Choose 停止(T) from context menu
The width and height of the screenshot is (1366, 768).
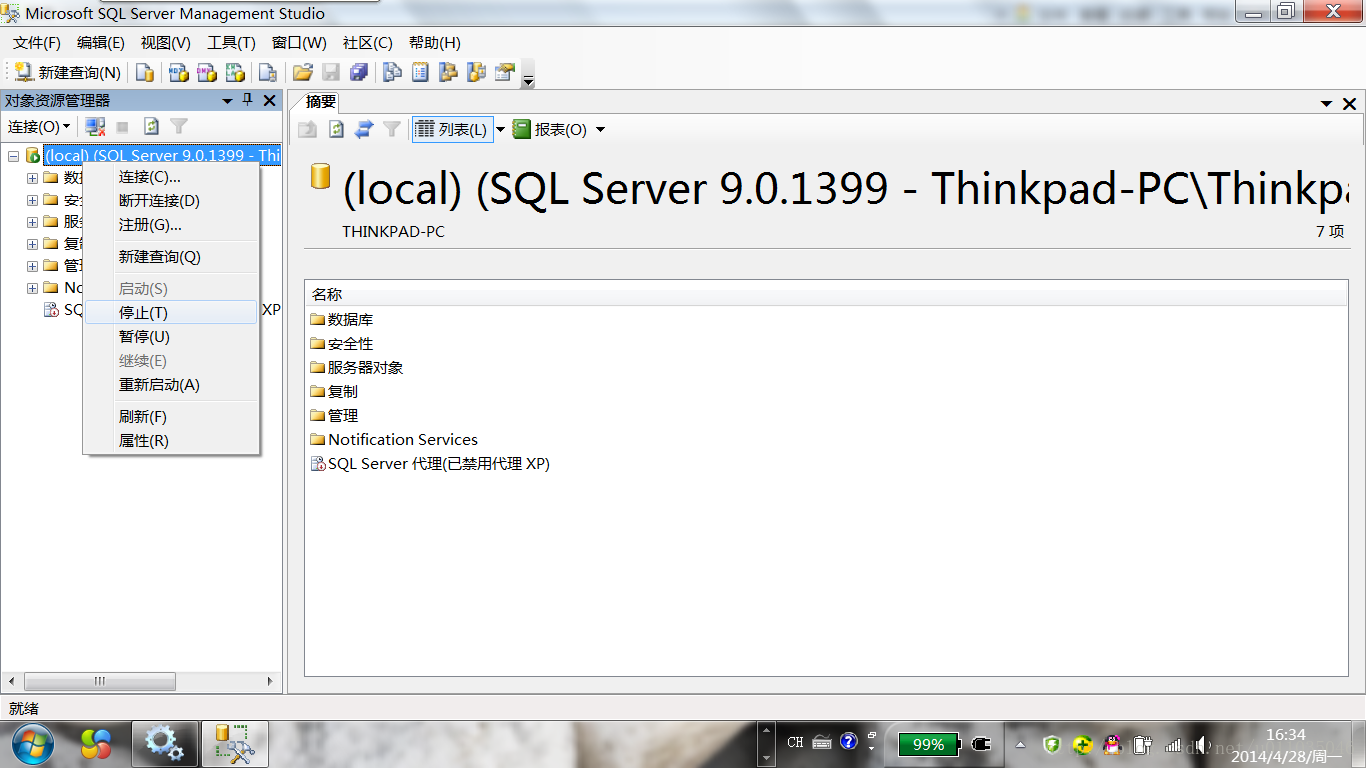(171, 313)
